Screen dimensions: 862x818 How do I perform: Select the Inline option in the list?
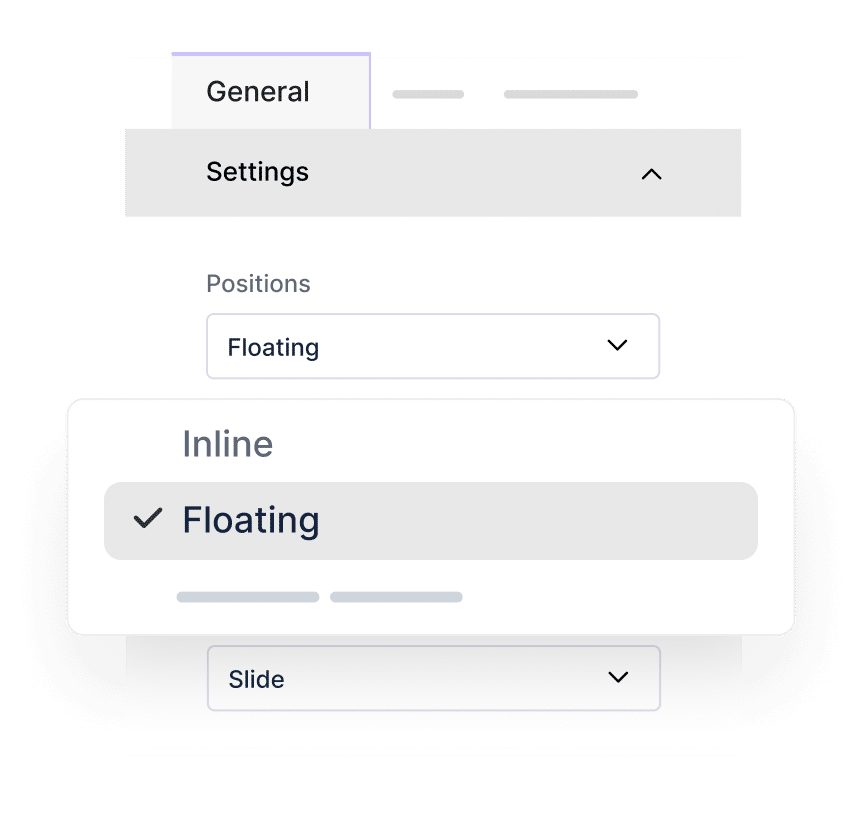pos(228,444)
